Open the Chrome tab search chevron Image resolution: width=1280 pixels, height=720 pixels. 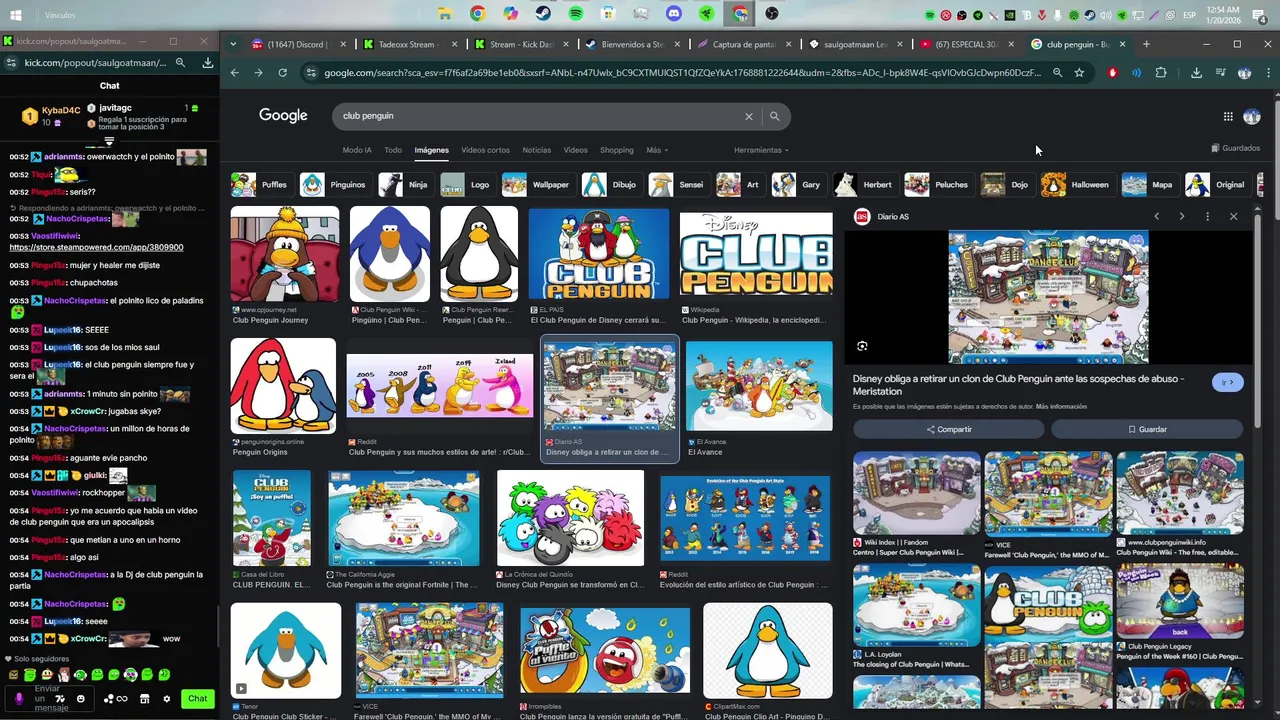[x=233, y=44]
